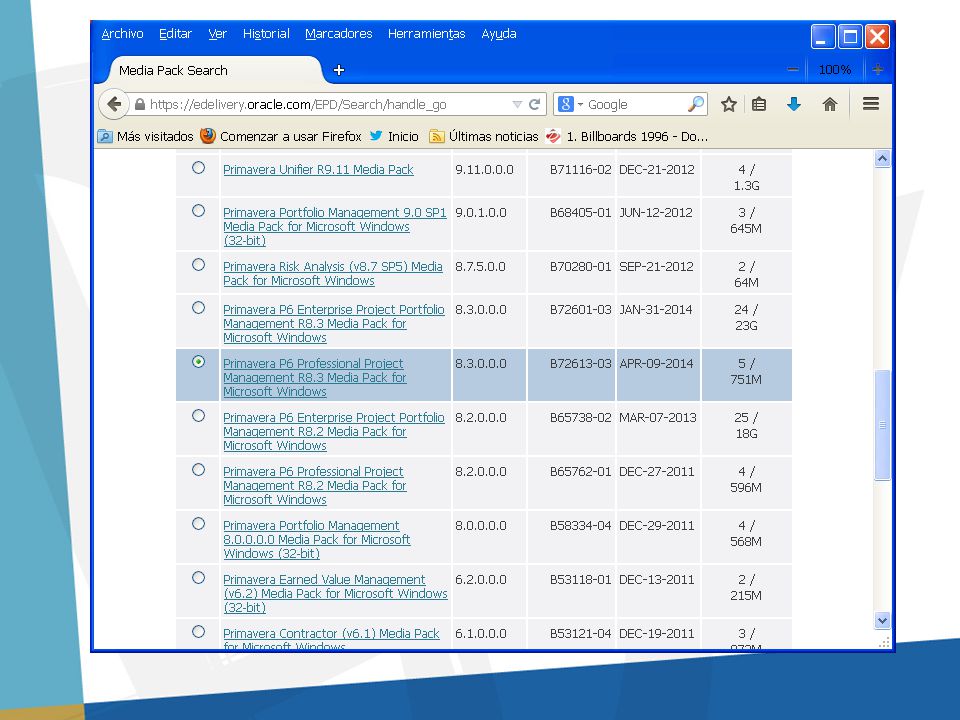Go to the home page icon
Image resolution: width=960 pixels, height=720 pixels.
pyautogui.click(x=830, y=104)
